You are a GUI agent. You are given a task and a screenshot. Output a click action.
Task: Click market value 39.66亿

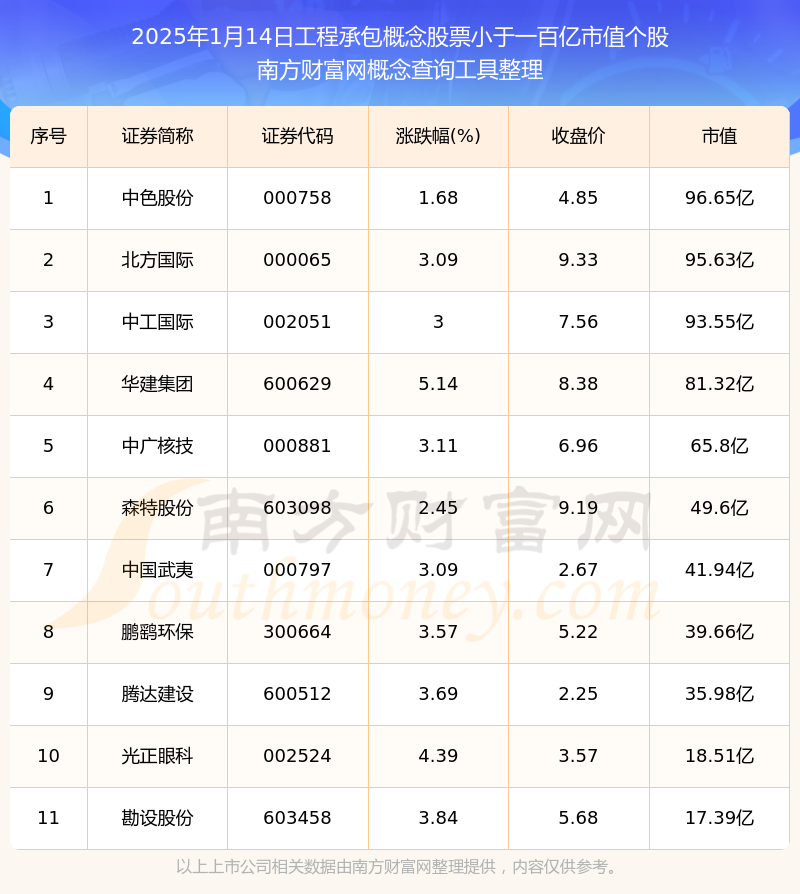tap(720, 632)
